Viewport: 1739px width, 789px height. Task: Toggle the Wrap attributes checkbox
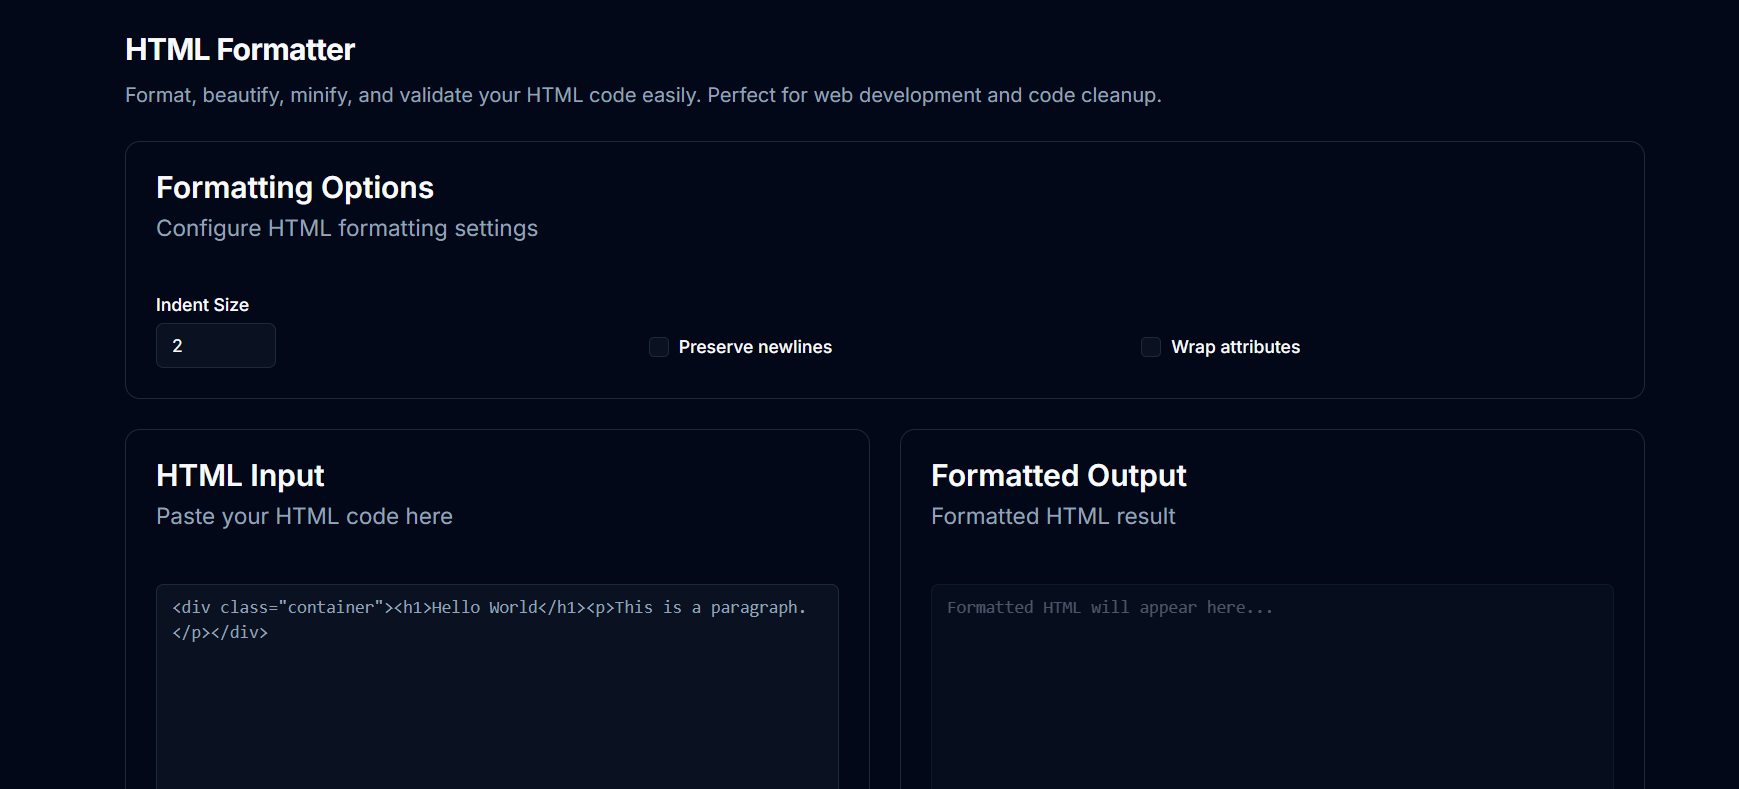[1151, 347]
